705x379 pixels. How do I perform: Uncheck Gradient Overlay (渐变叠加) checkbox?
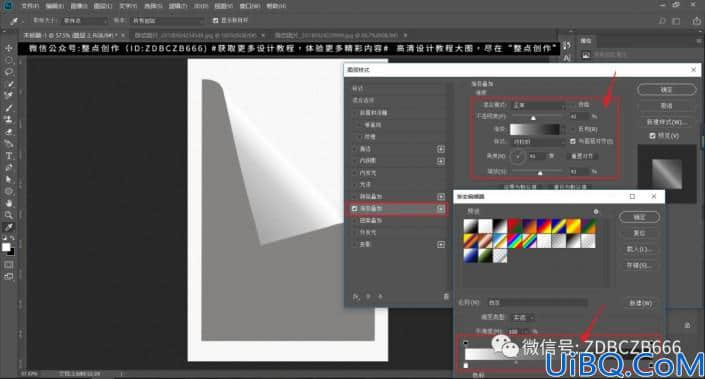coord(355,209)
